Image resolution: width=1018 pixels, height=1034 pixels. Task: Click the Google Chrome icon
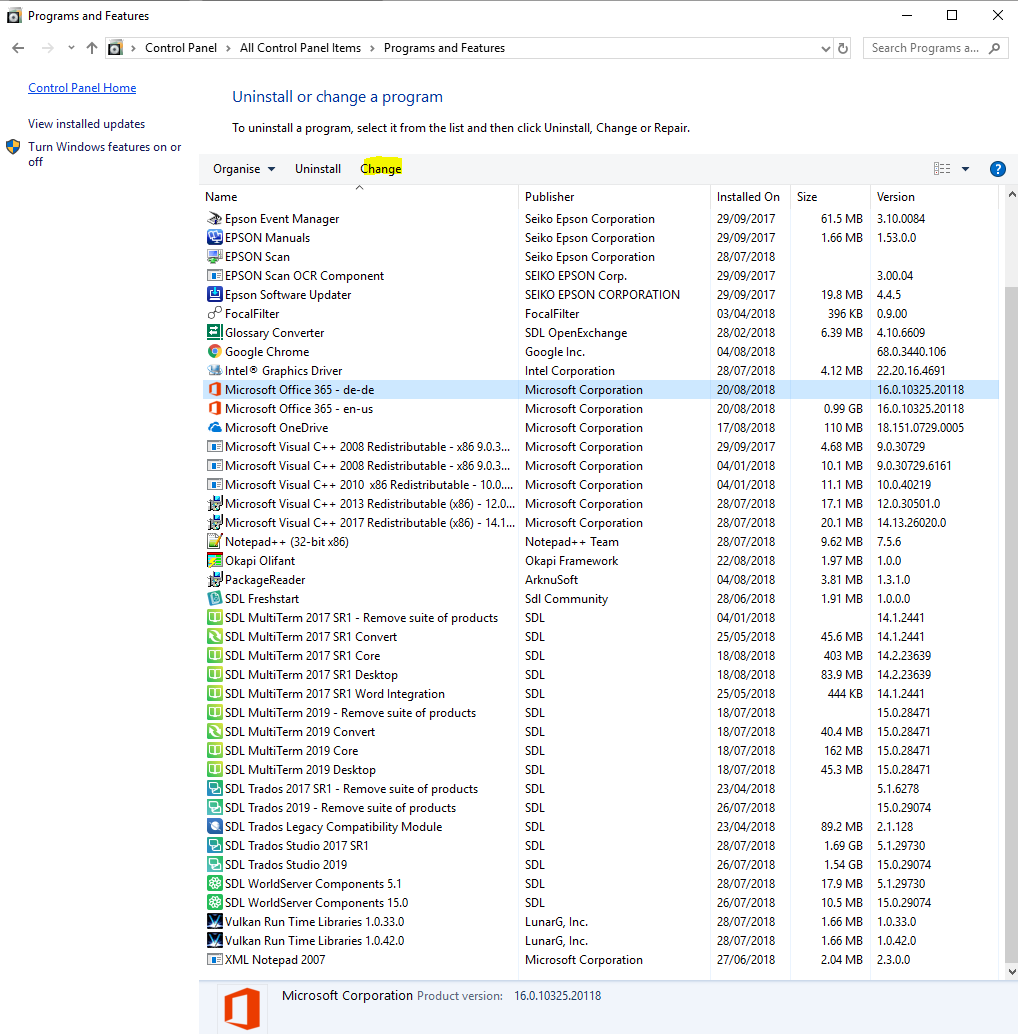[214, 351]
